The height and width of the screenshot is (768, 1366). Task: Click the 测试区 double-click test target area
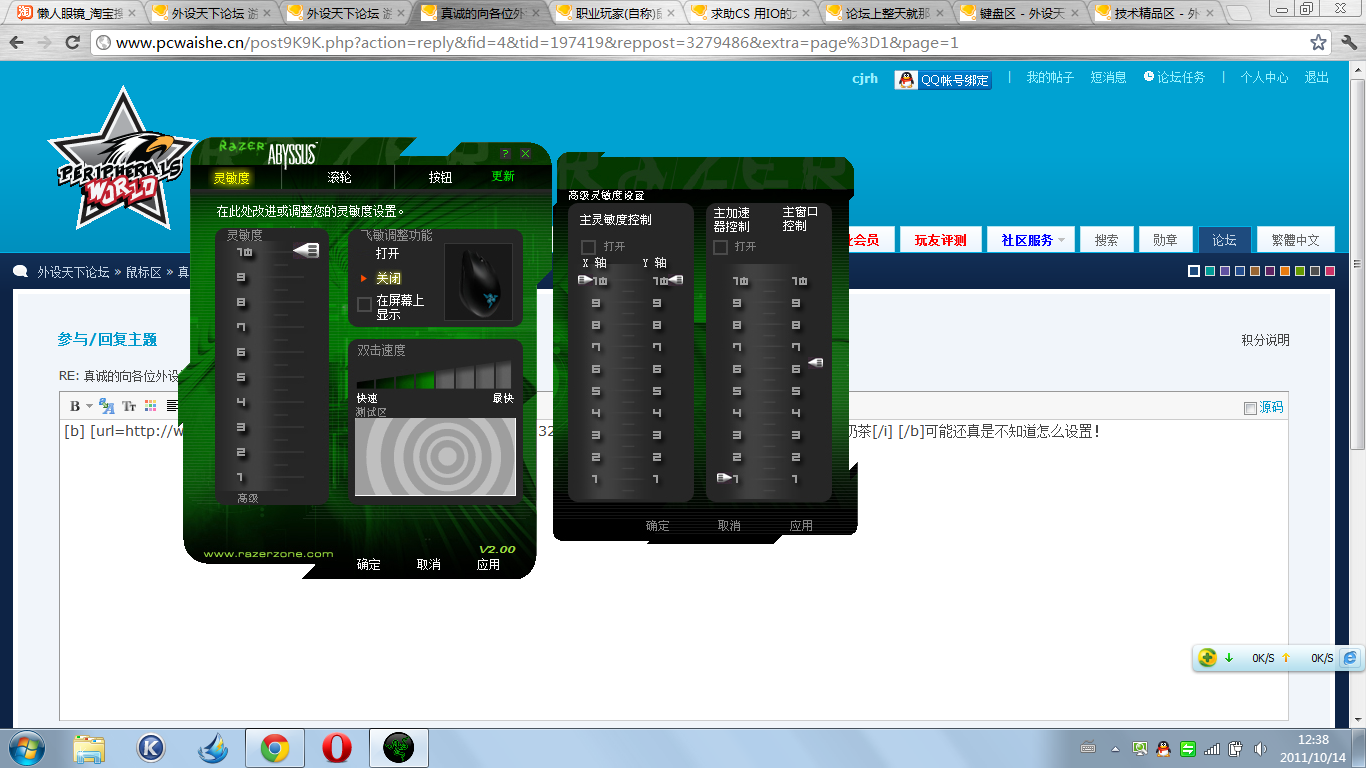coord(435,457)
